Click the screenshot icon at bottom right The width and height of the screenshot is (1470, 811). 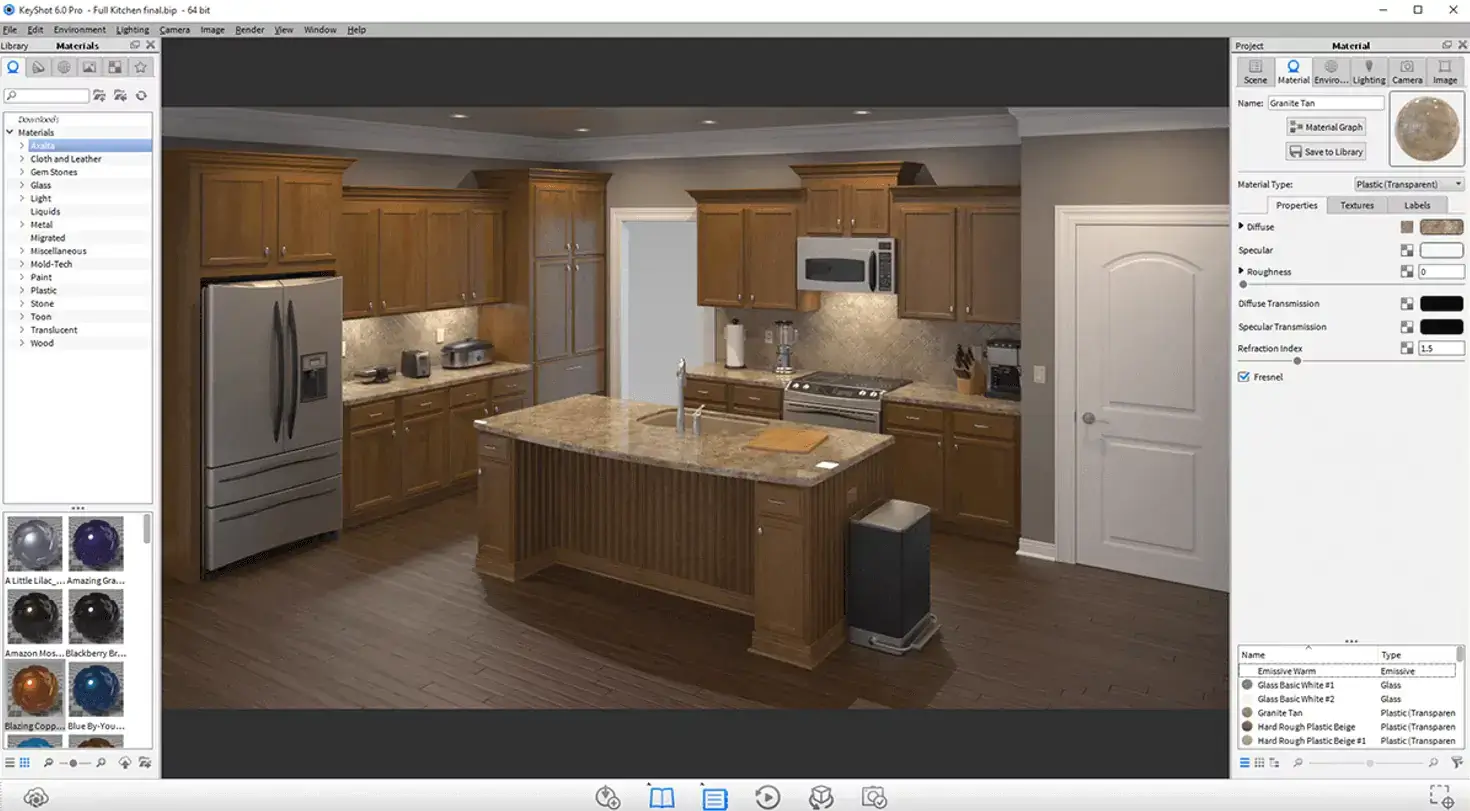pos(1441,796)
